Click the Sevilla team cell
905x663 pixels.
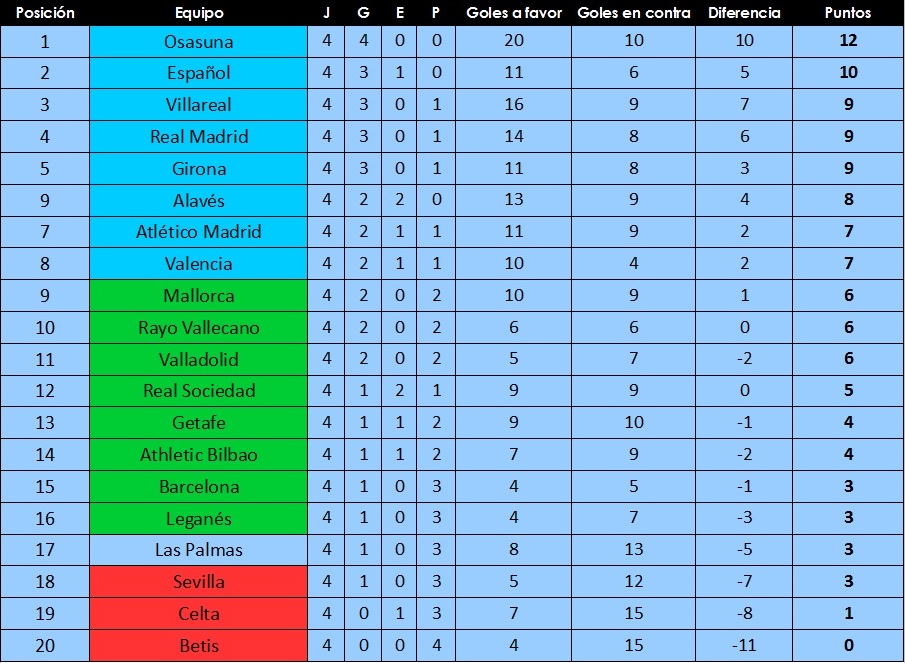click(199, 582)
